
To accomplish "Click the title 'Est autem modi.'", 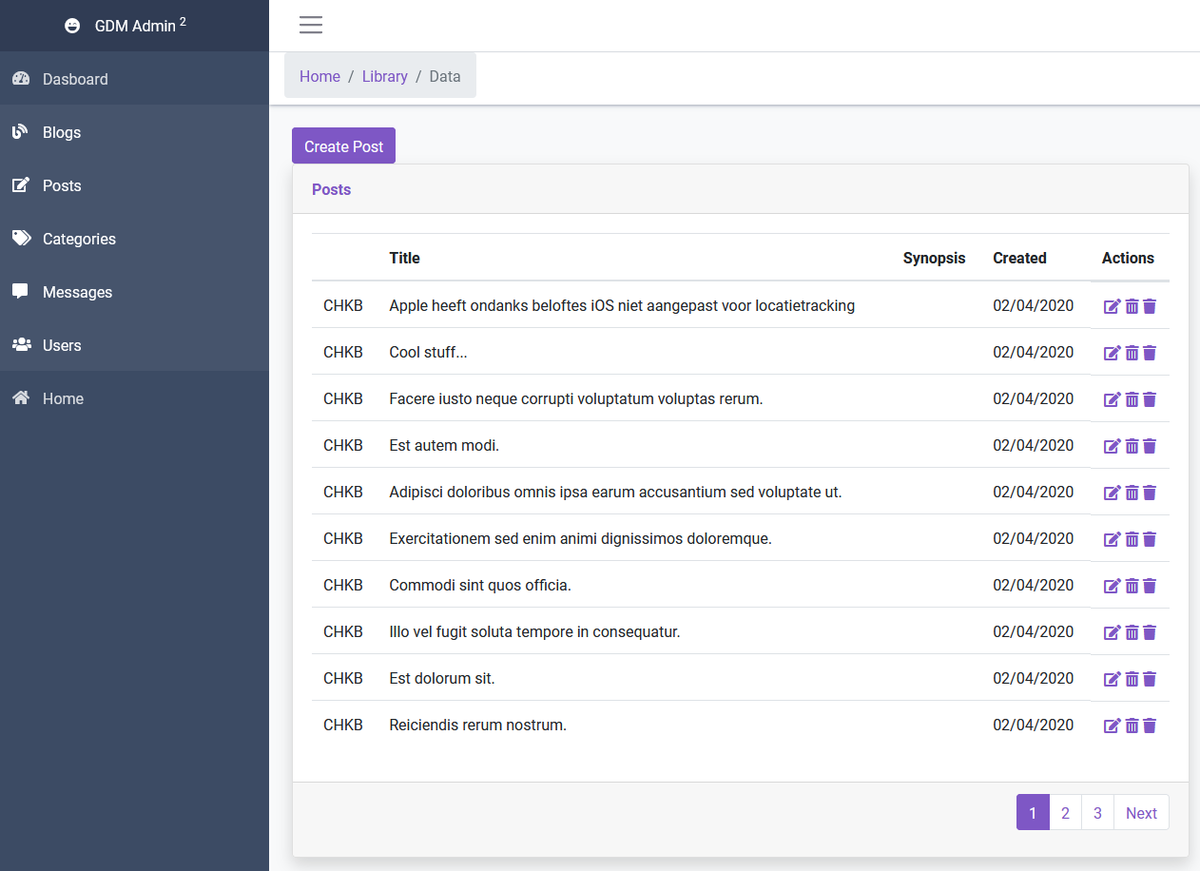I will click(444, 445).
